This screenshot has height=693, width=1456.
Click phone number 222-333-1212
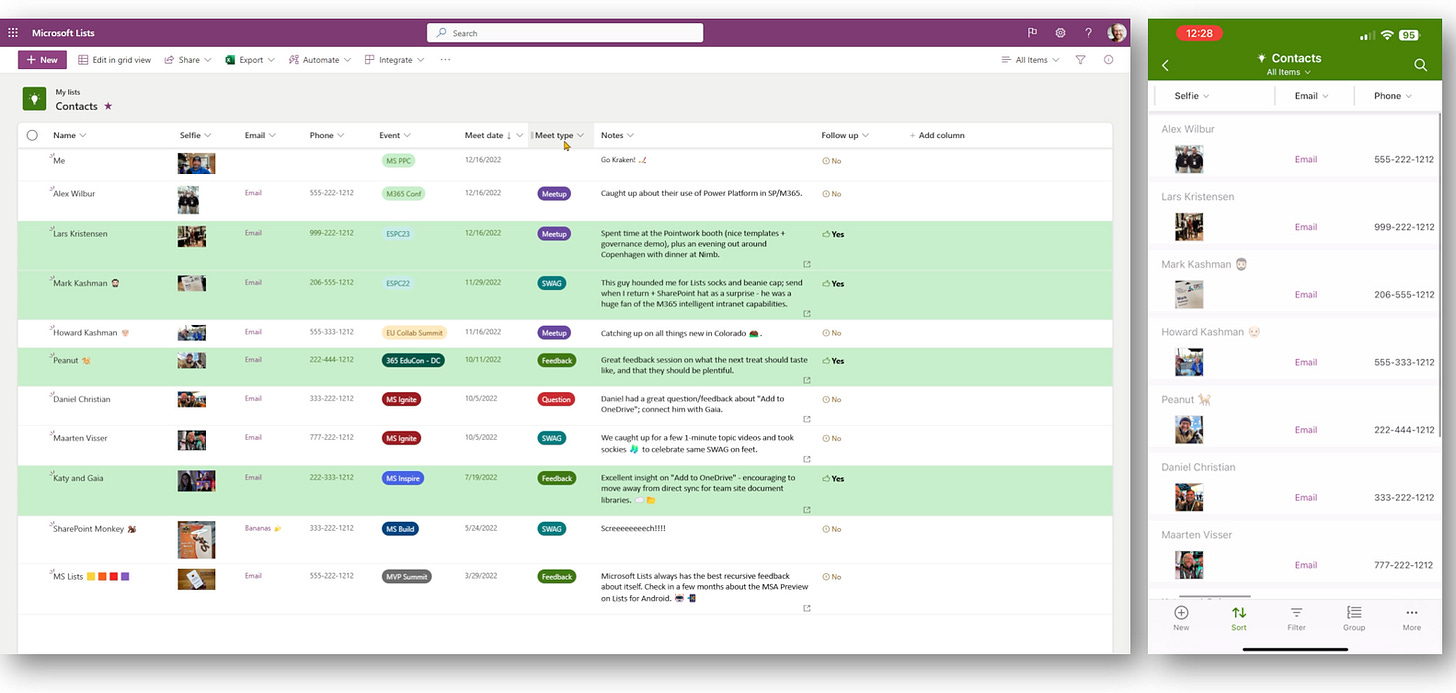(x=332, y=477)
